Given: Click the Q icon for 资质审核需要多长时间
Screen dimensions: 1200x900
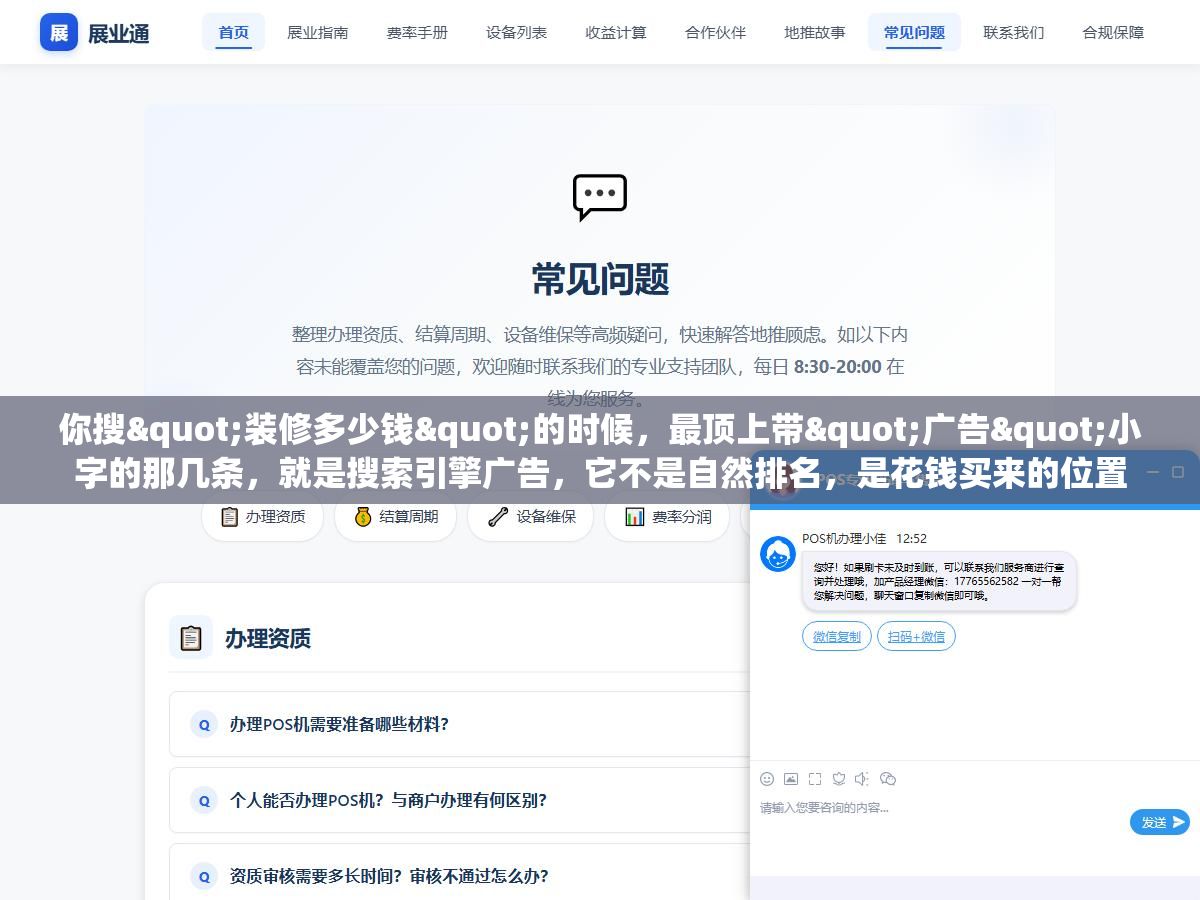Looking at the screenshot, I should coord(204,877).
